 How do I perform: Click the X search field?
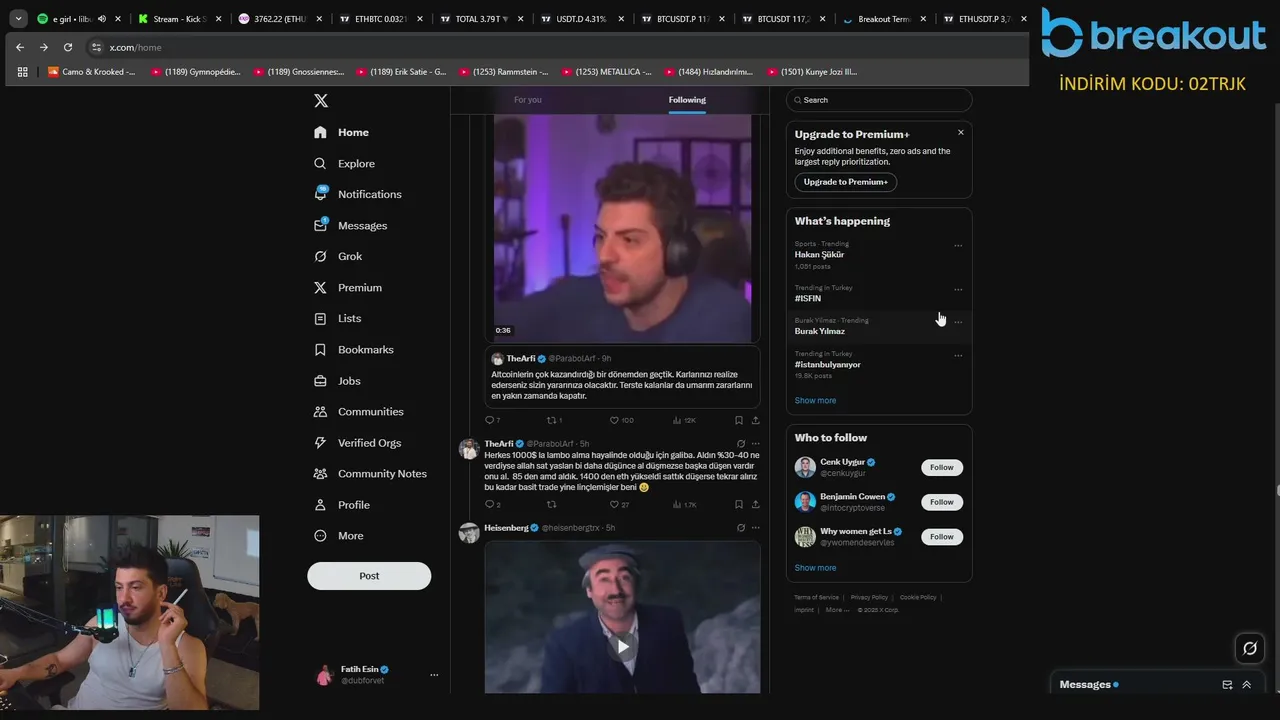[x=878, y=100]
